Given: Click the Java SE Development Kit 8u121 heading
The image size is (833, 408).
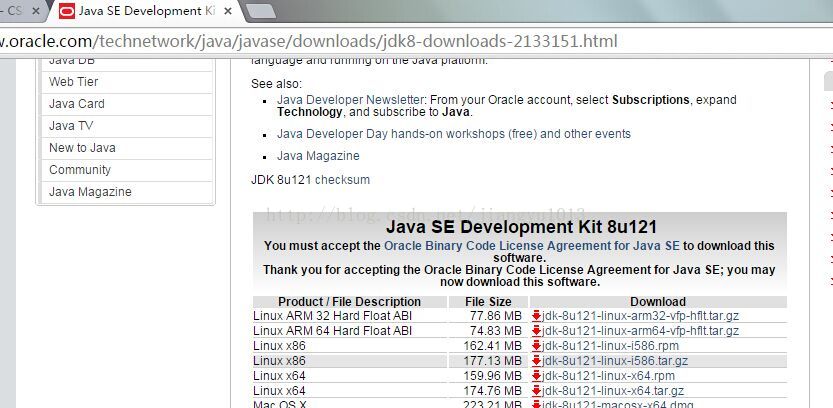Looking at the screenshot, I should (x=521, y=227).
